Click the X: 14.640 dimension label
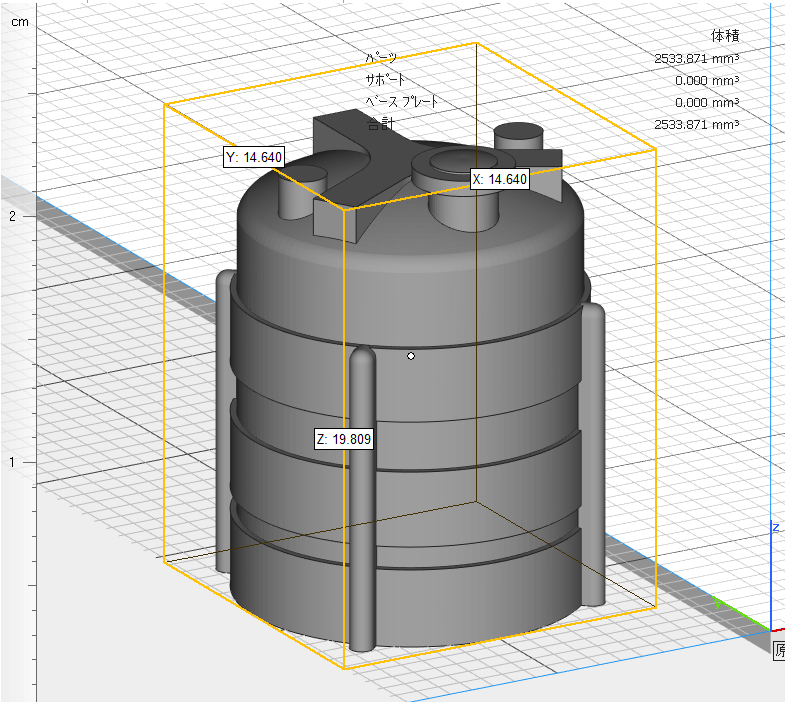The width and height of the screenshot is (785, 702). click(499, 179)
